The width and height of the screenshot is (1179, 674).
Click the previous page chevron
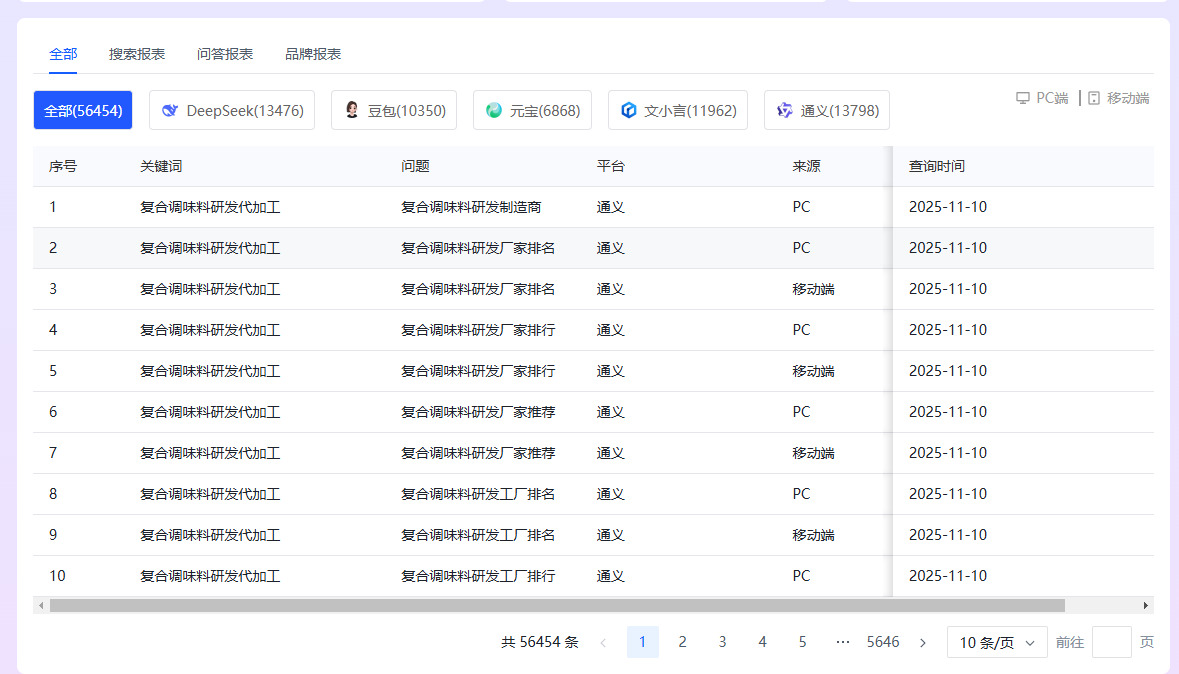click(603, 642)
